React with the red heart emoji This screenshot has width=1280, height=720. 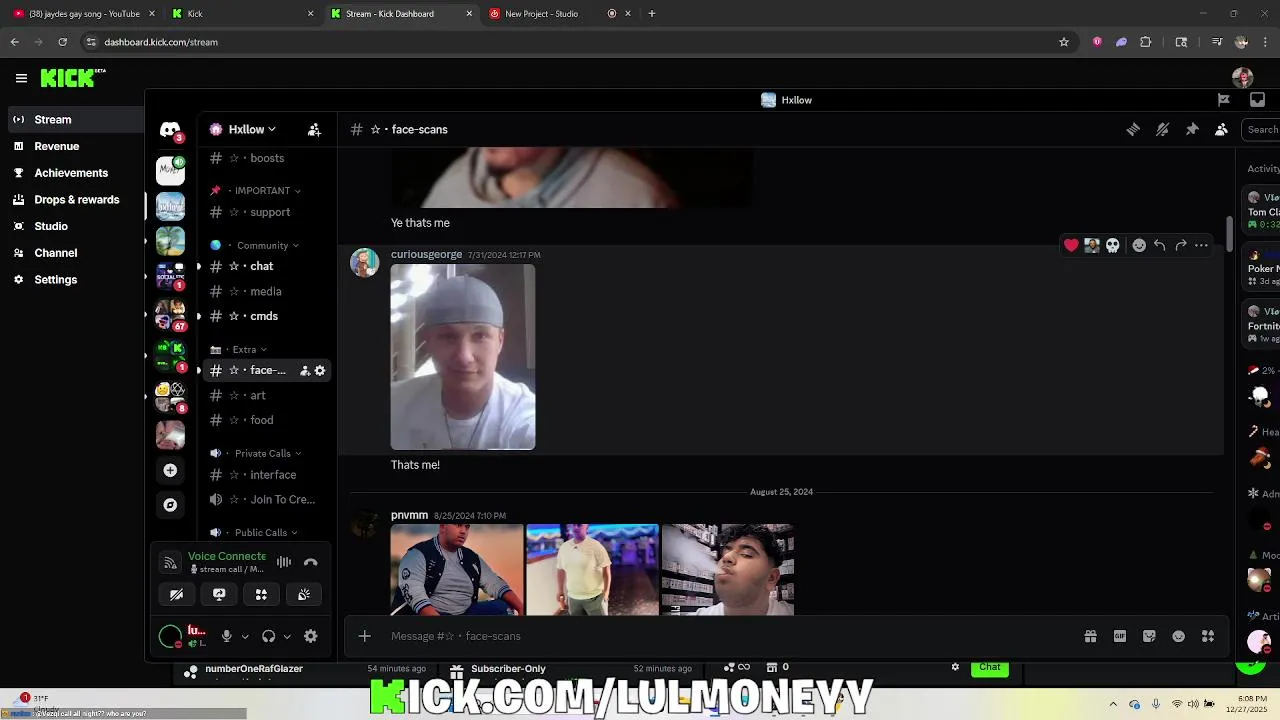click(1071, 245)
